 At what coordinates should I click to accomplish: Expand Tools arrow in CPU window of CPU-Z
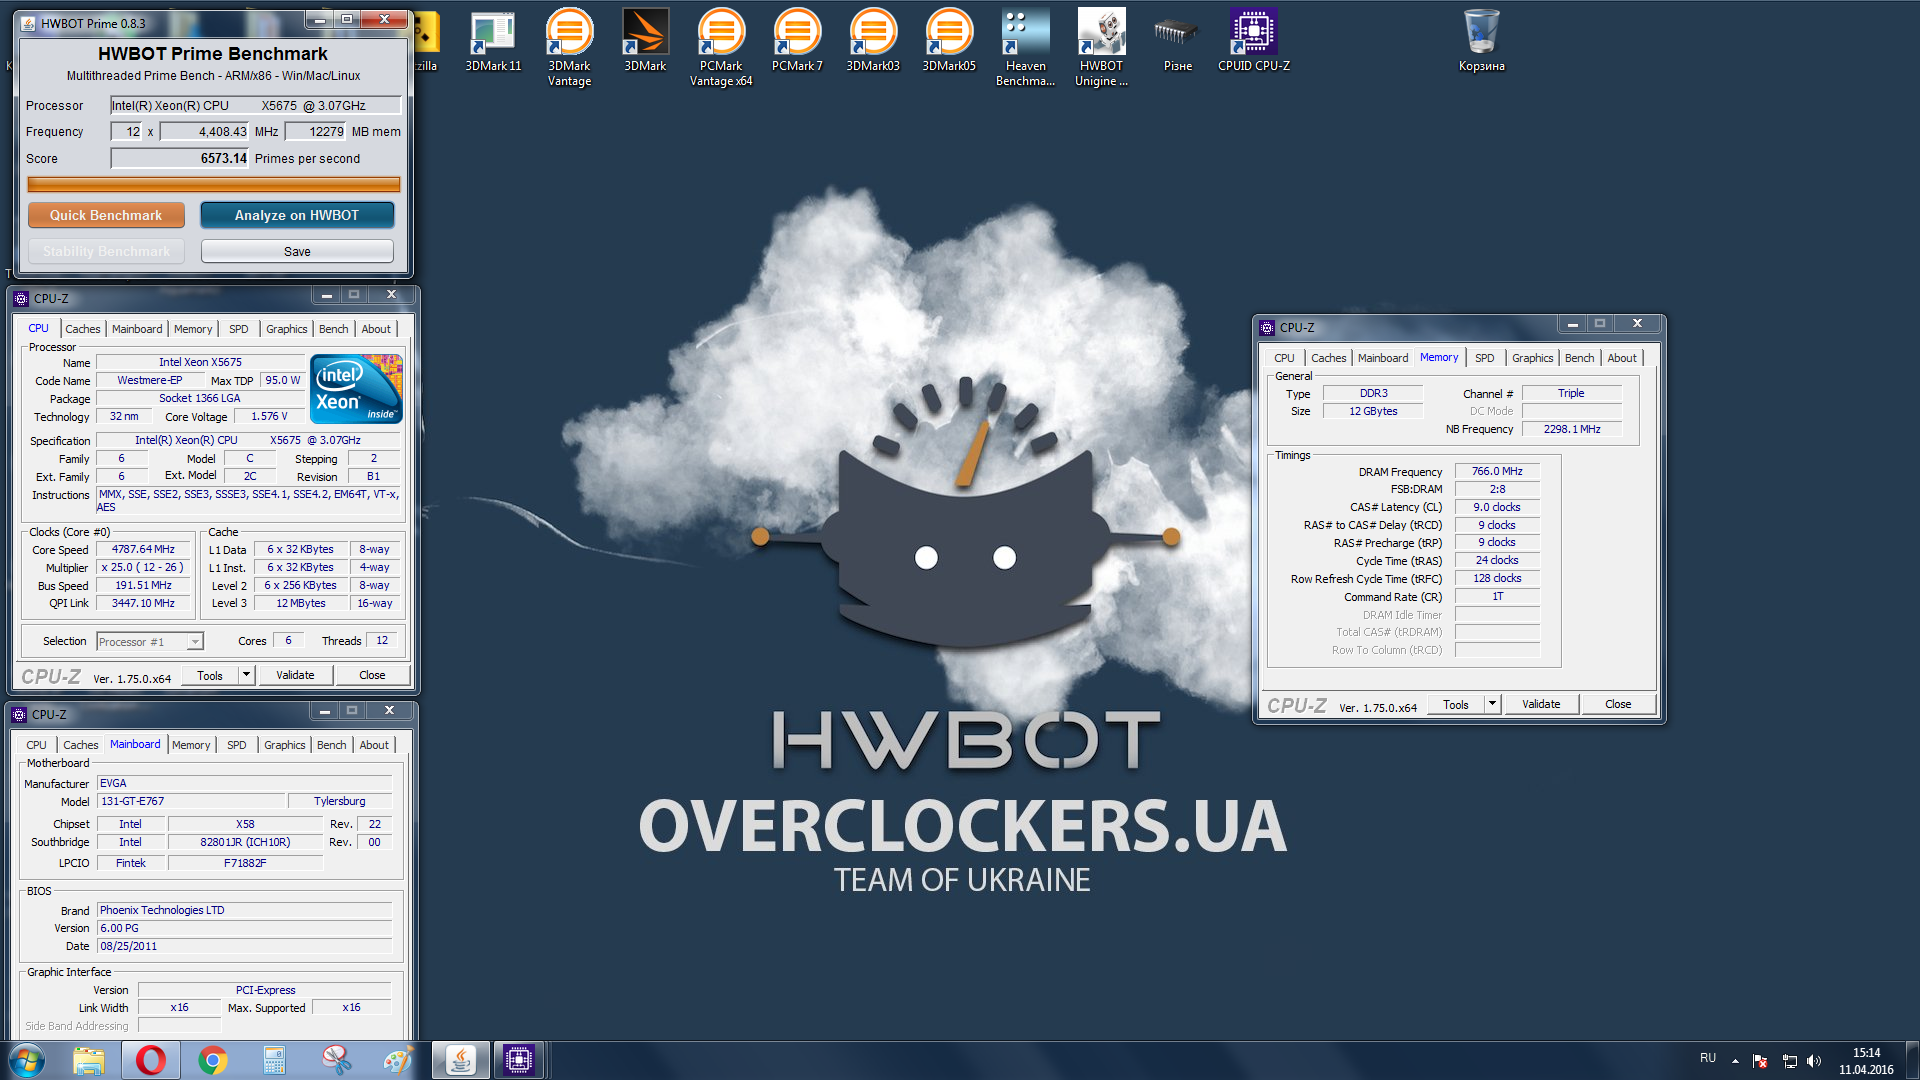[246, 675]
